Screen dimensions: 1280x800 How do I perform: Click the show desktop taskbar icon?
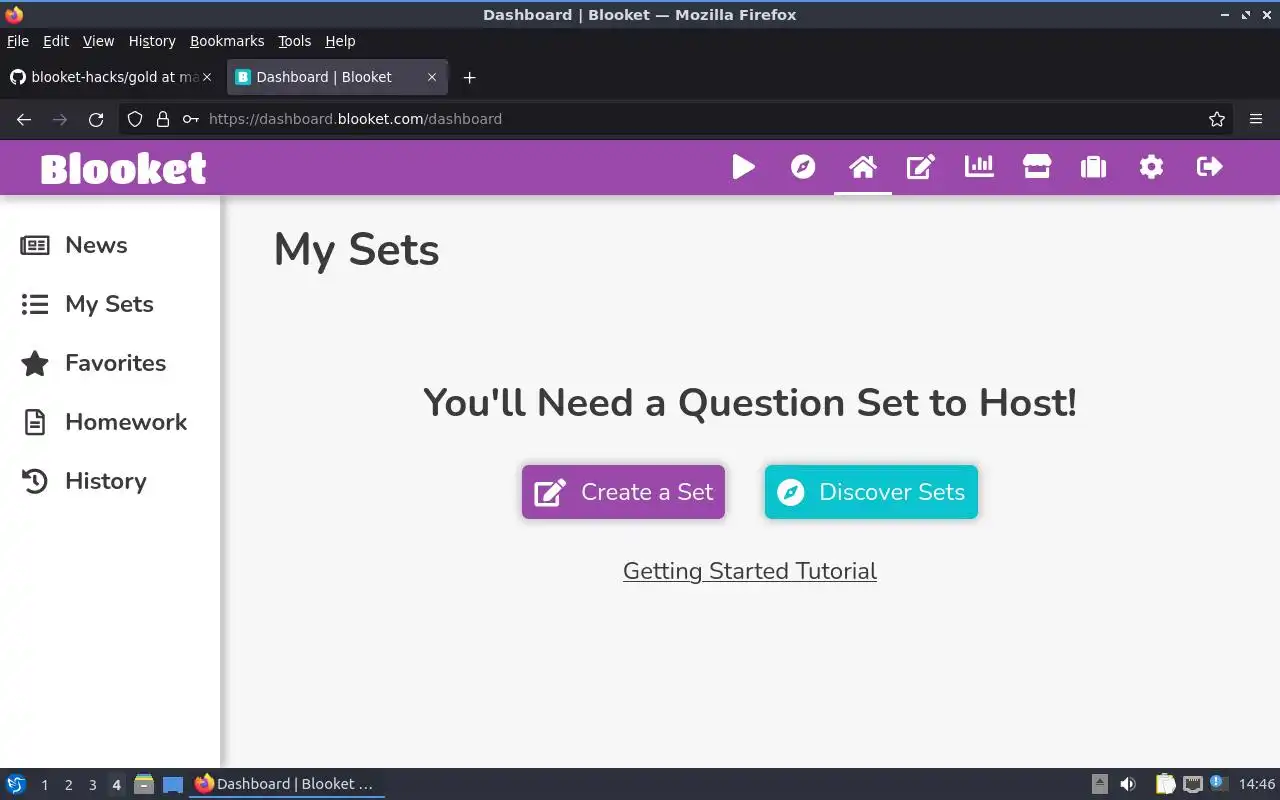tap(173, 784)
